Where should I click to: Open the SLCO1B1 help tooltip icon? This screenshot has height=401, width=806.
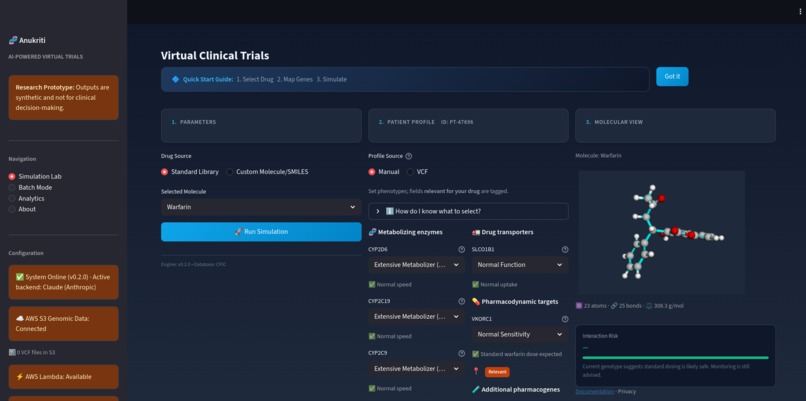click(565, 249)
